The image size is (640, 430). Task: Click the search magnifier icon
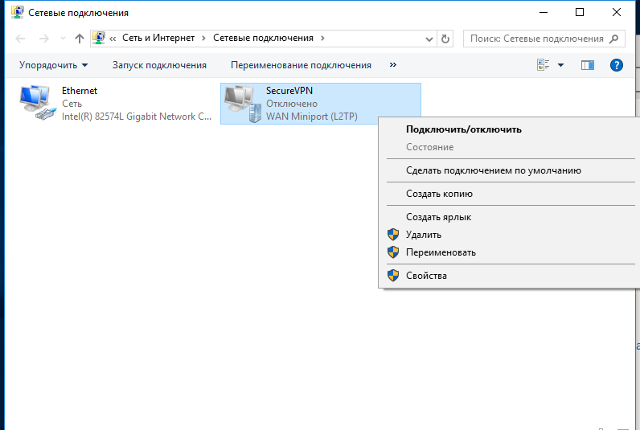point(613,39)
